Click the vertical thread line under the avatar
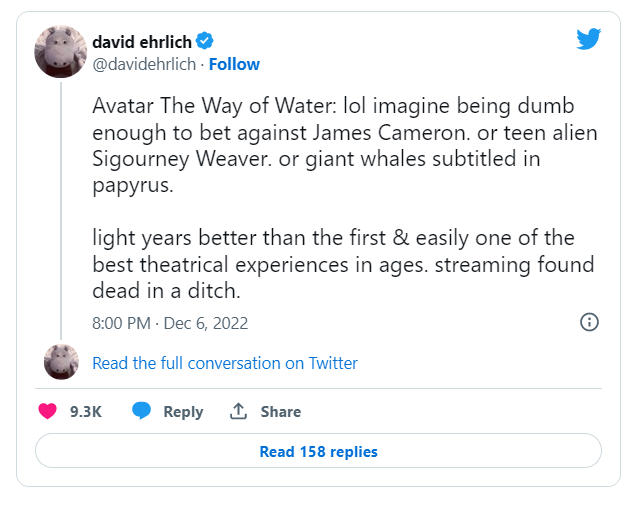The image size is (639, 506). coord(61,210)
